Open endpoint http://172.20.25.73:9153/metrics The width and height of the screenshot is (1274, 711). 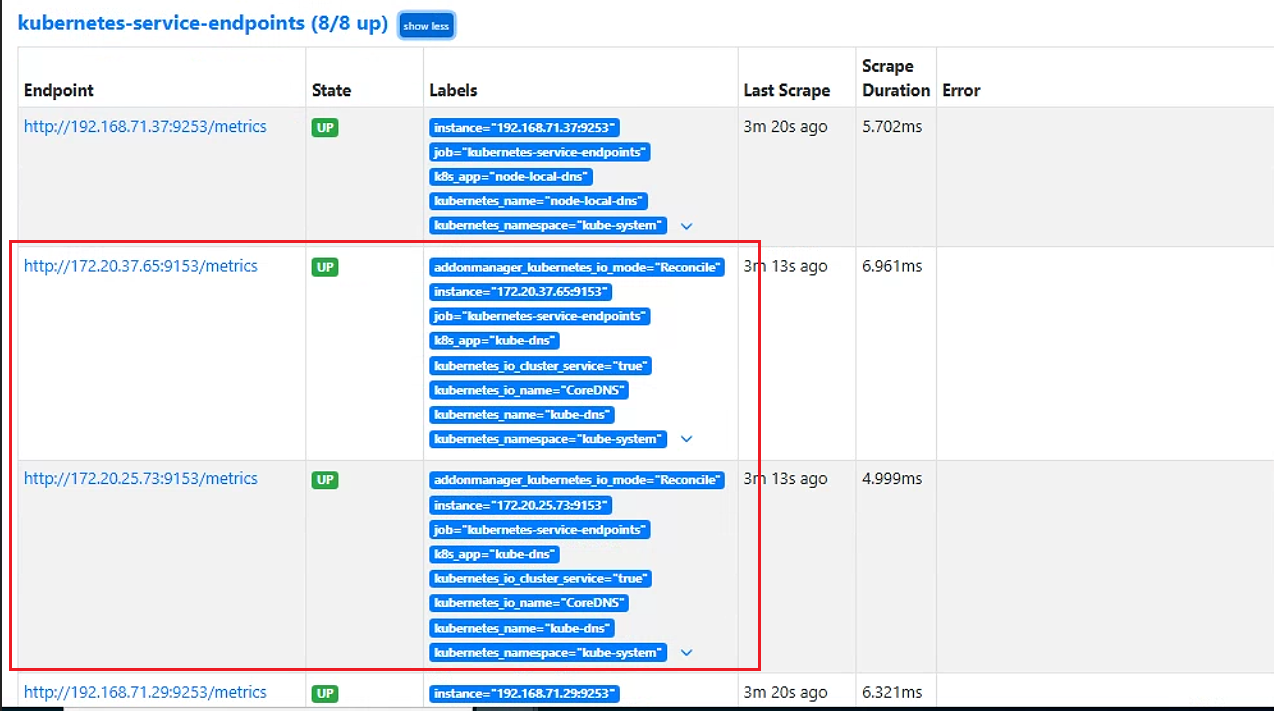[141, 479]
